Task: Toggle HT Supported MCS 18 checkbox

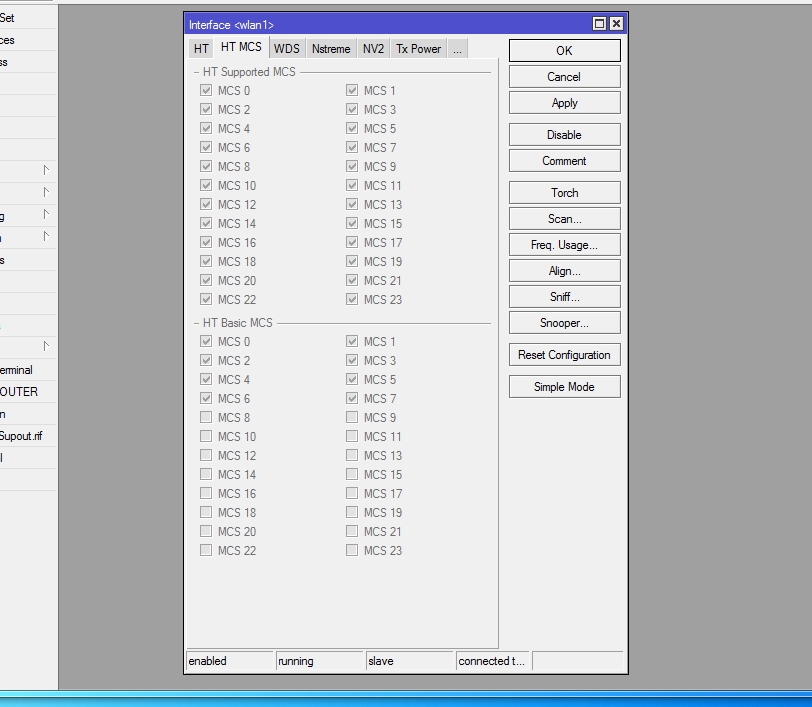Action: point(206,261)
